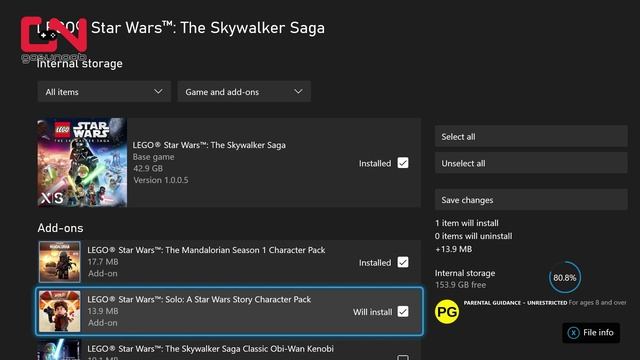Screen dimensions: 640x360
Task: Toggle Solo Character Pack Will install checkbox
Action: 403,312
